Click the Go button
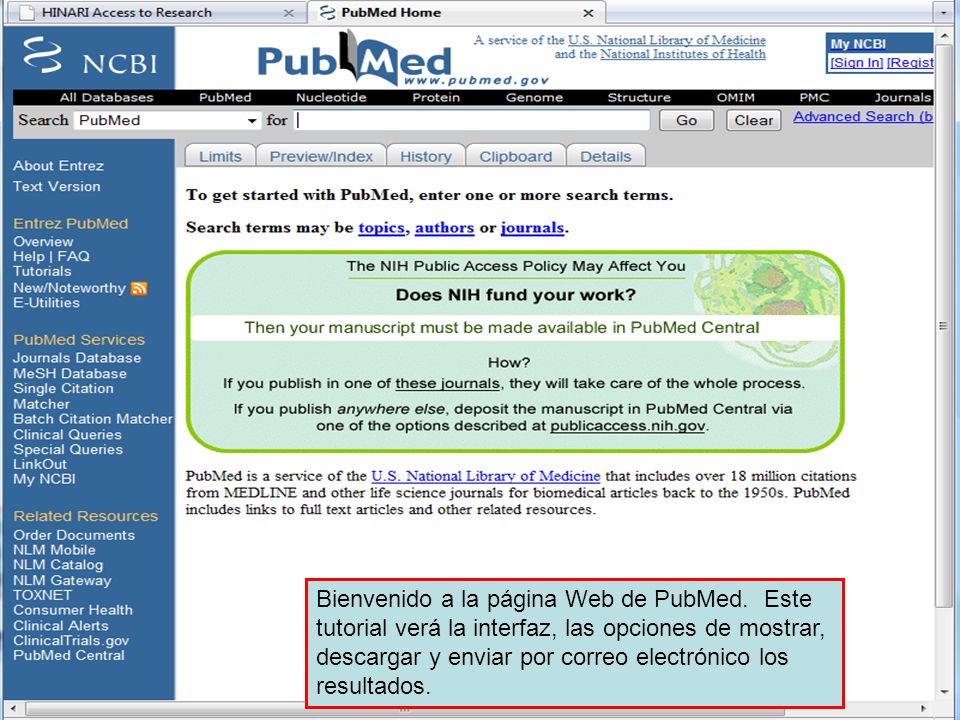 point(686,121)
